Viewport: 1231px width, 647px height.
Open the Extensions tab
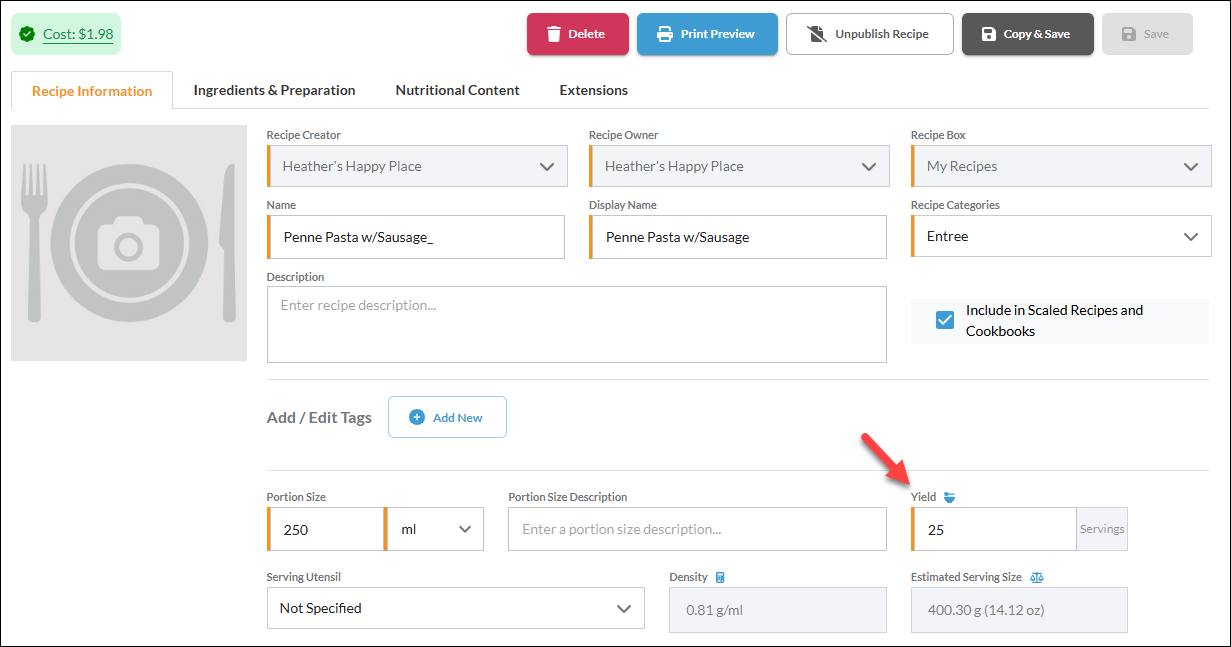[x=593, y=90]
